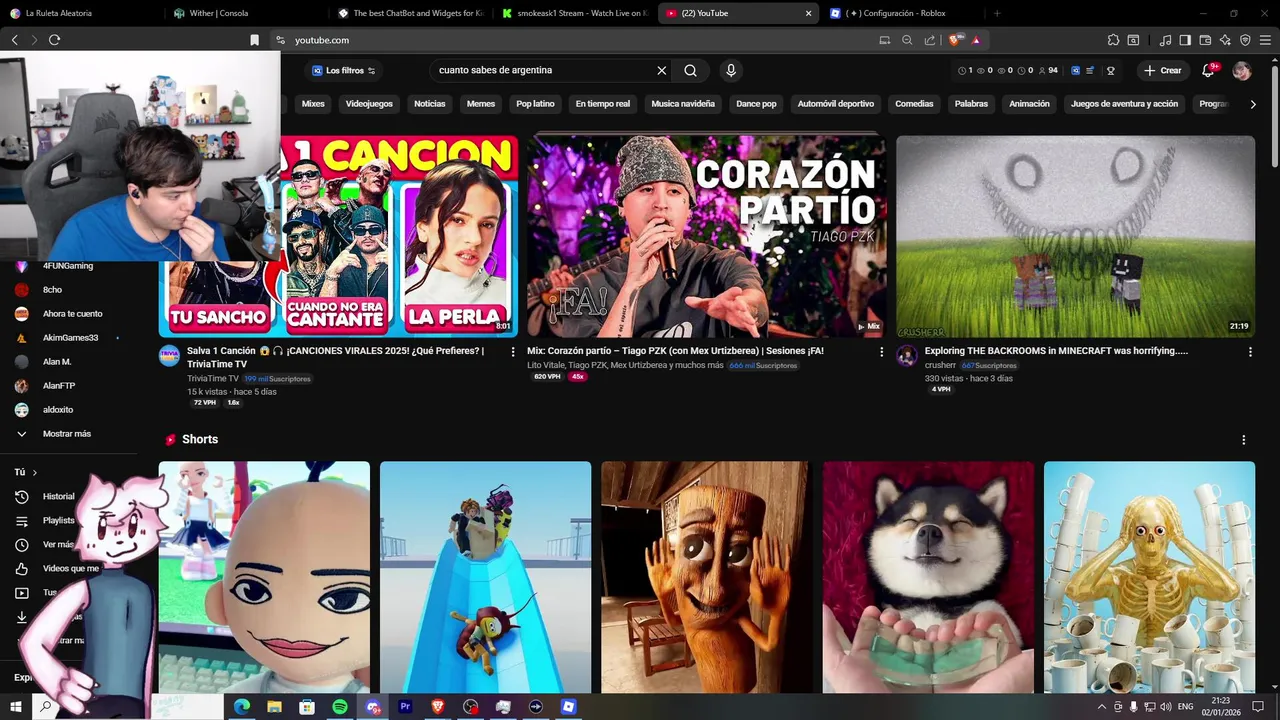
Task: Select the En tiempo real chip
Action: click(x=603, y=104)
